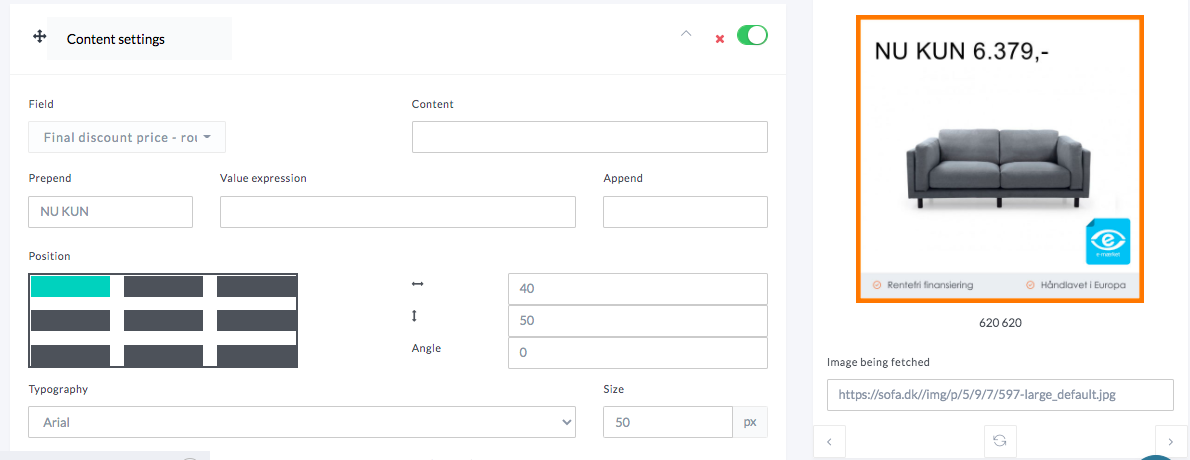
Task: Open the Typography dropdown showing Arial
Action: point(302,422)
